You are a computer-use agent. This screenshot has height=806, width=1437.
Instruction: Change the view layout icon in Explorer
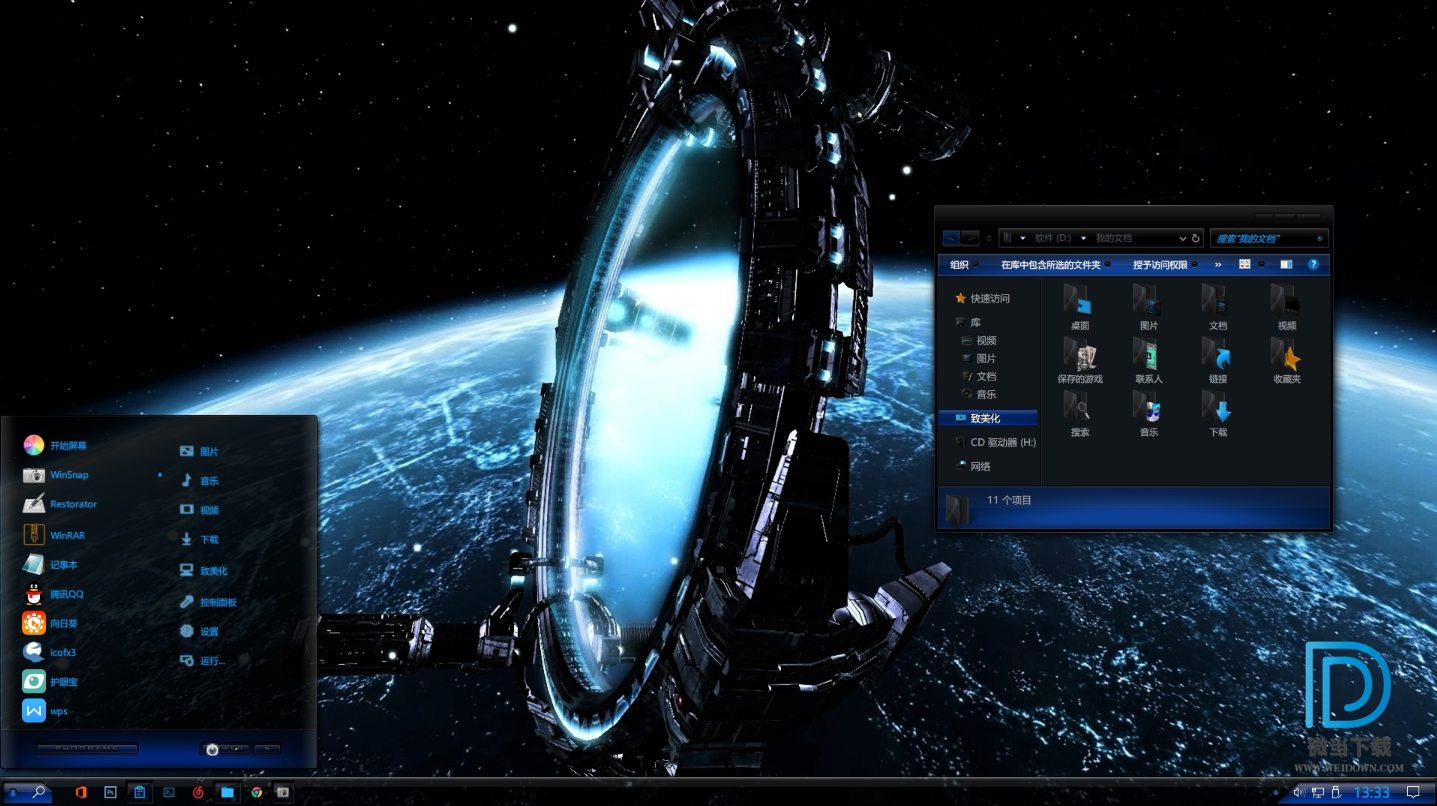(x=1245, y=265)
